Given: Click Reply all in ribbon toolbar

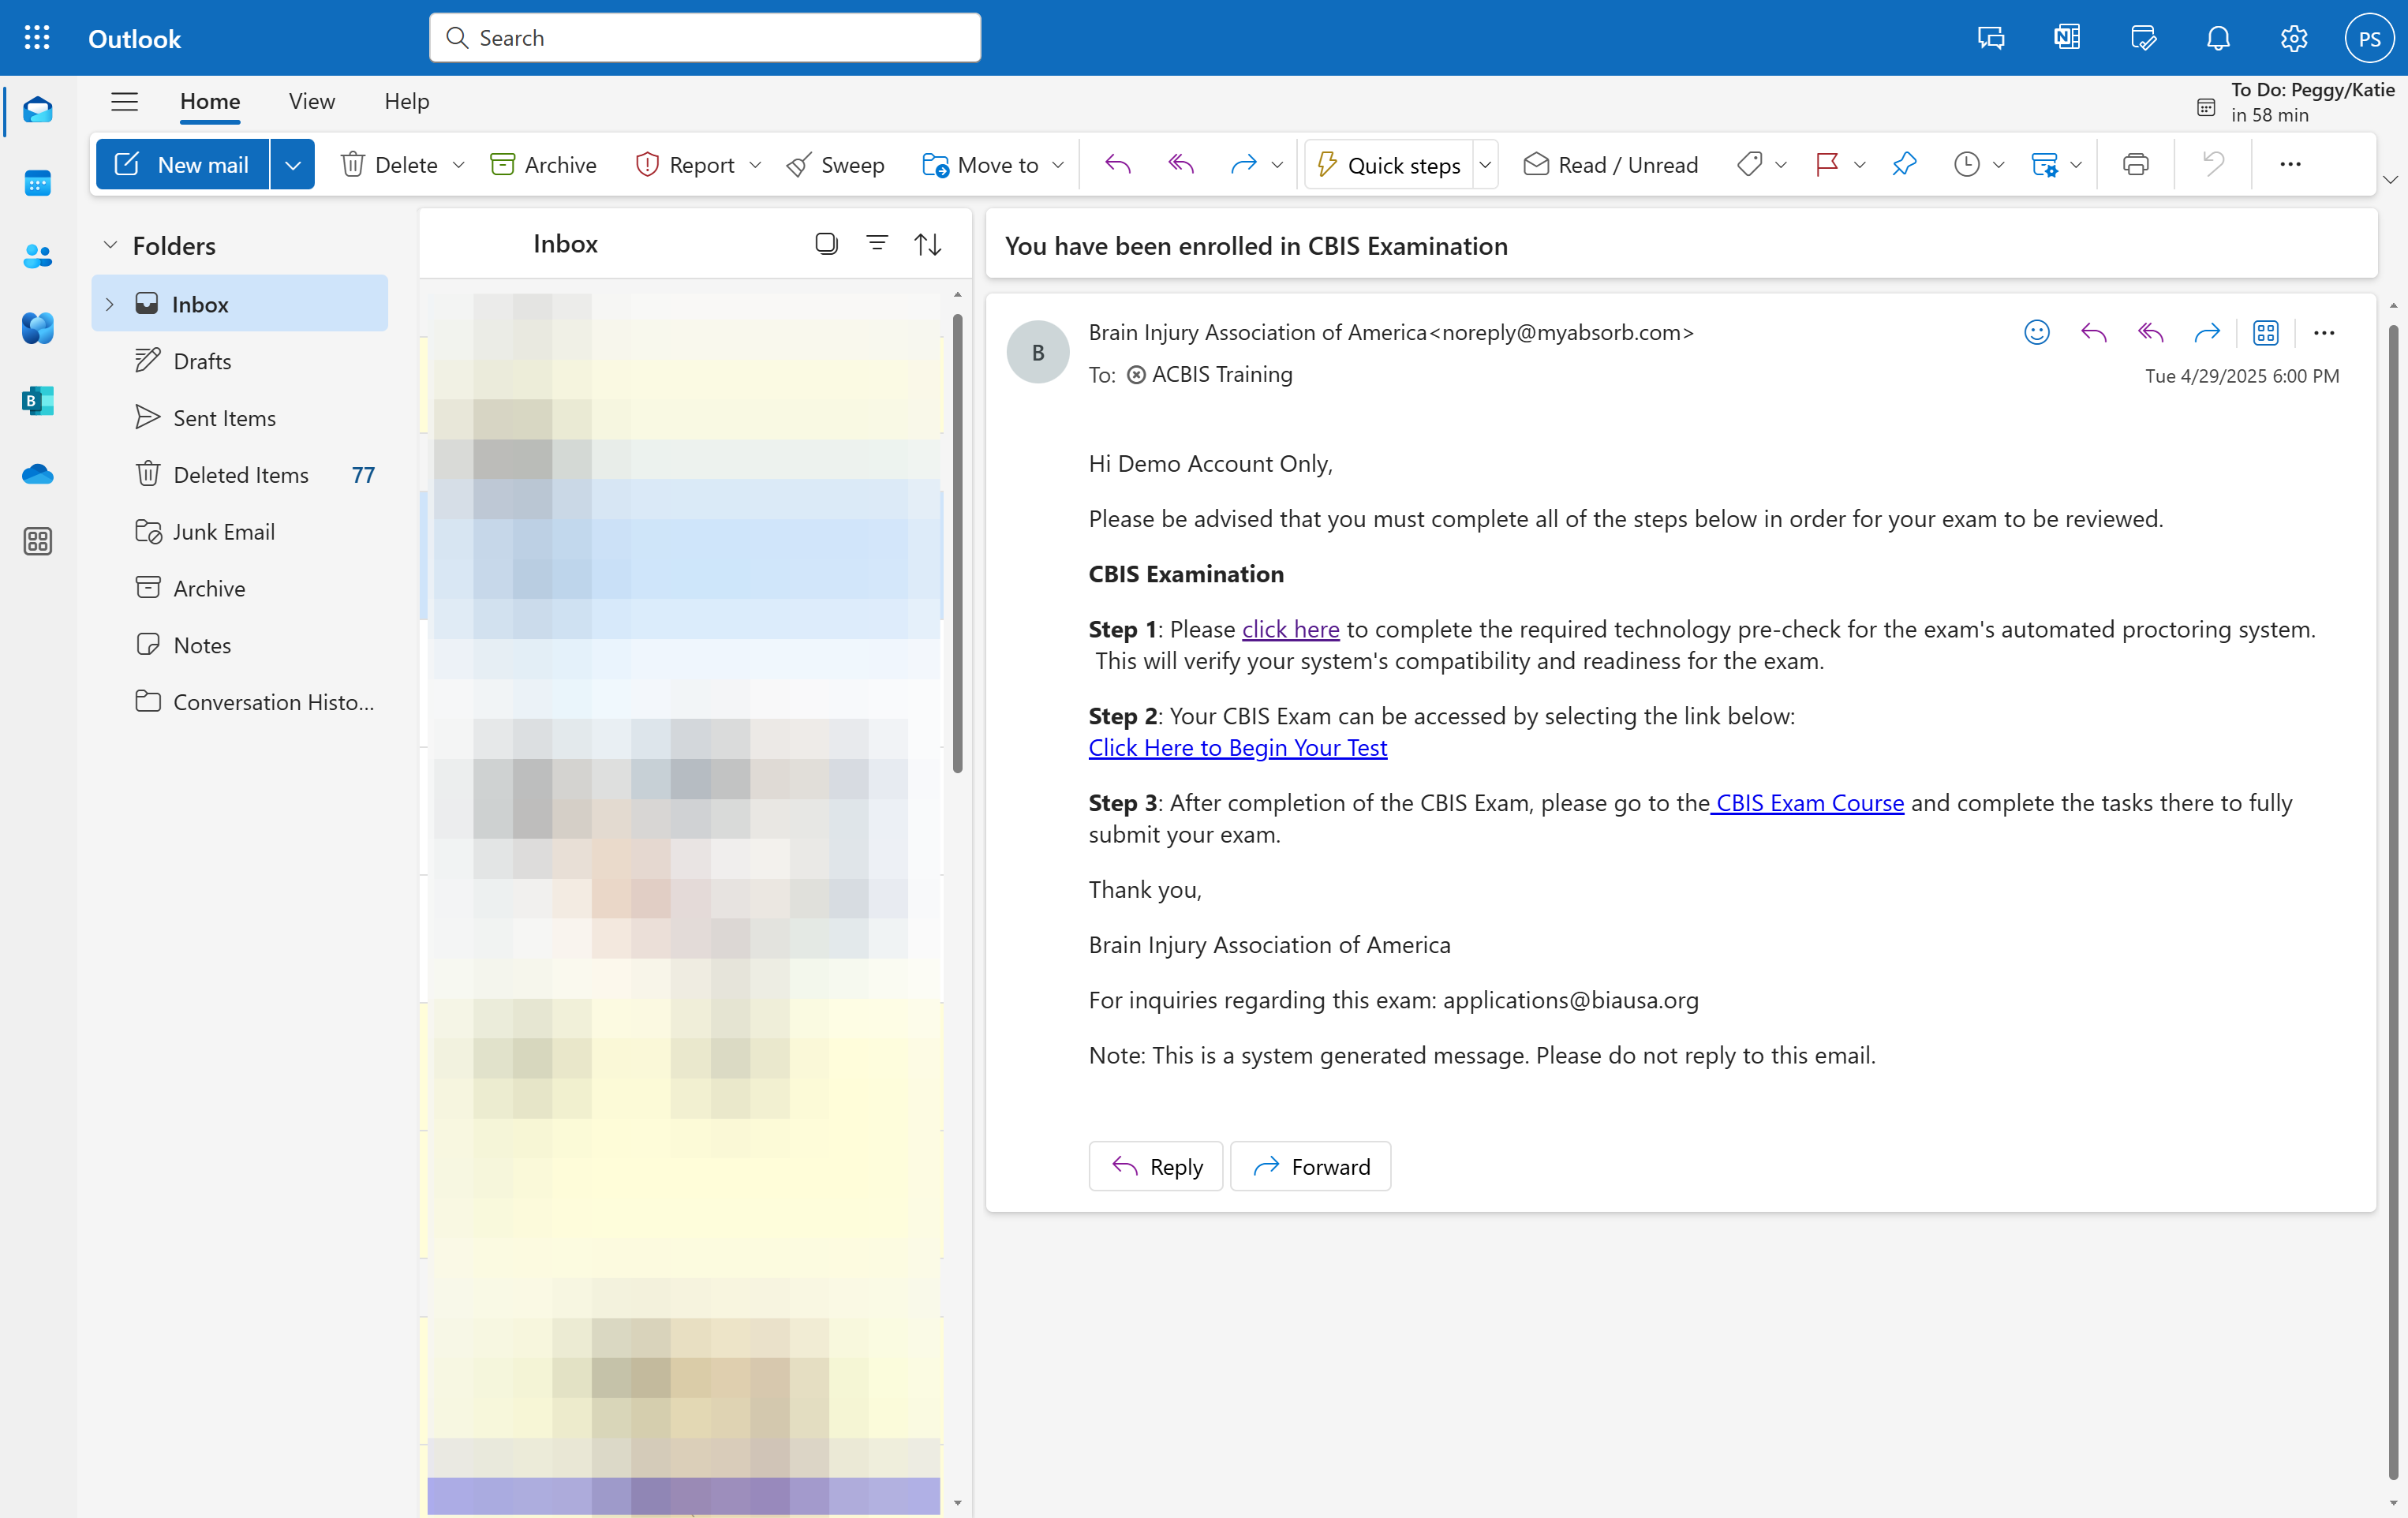Looking at the screenshot, I should point(1181,164).
